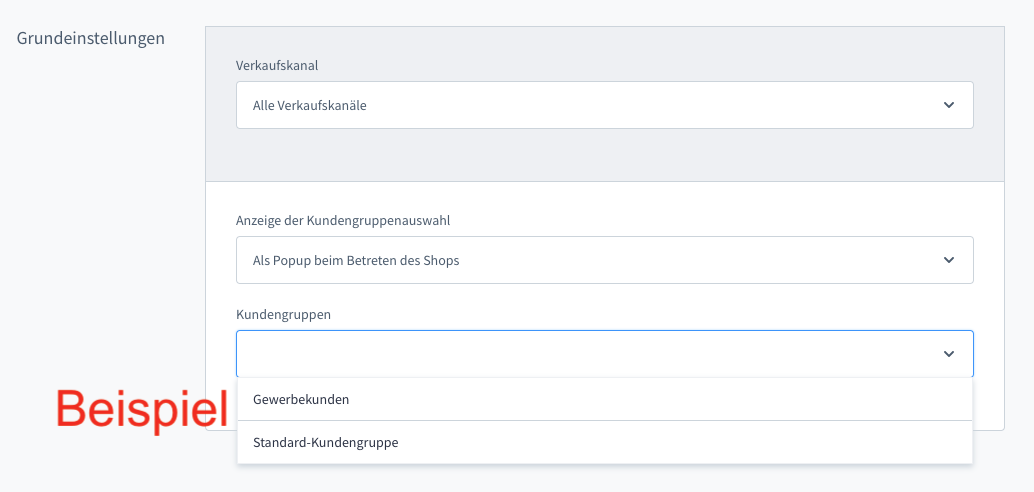Viewport: 1034px width, 492px height.
Task: Click empty space right of Standard-Kundengruppe option
Action: (700, 442)
